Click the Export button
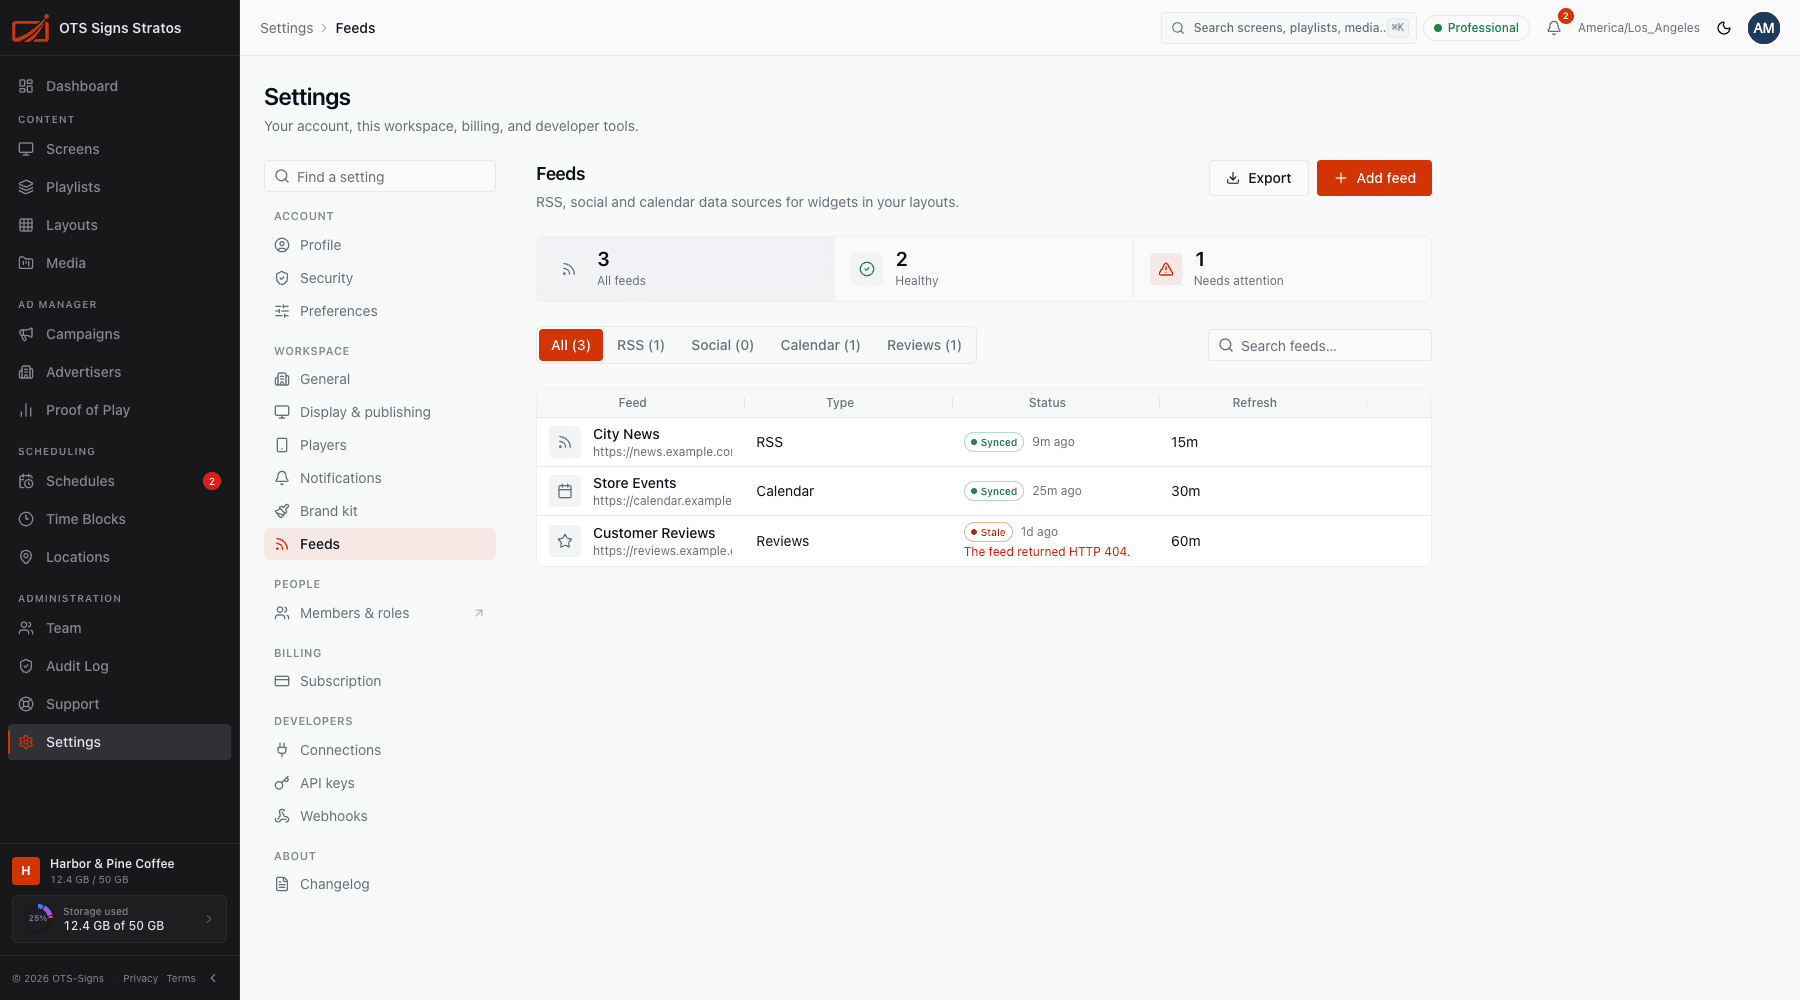Screen dimensions: 1800x1000 pyautogui.click(x=1259, y=178)
